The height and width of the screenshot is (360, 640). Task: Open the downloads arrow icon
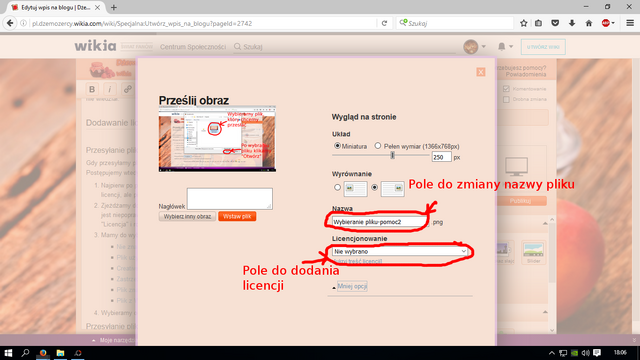click(x=572, y=23)
